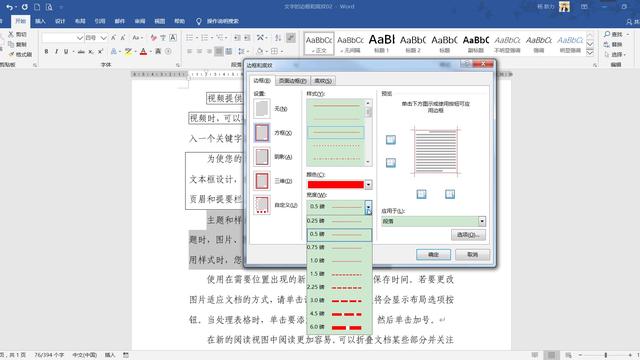The image size is (640, 360).
Task: Click the superscript x² icon
Action: point(100,51)
